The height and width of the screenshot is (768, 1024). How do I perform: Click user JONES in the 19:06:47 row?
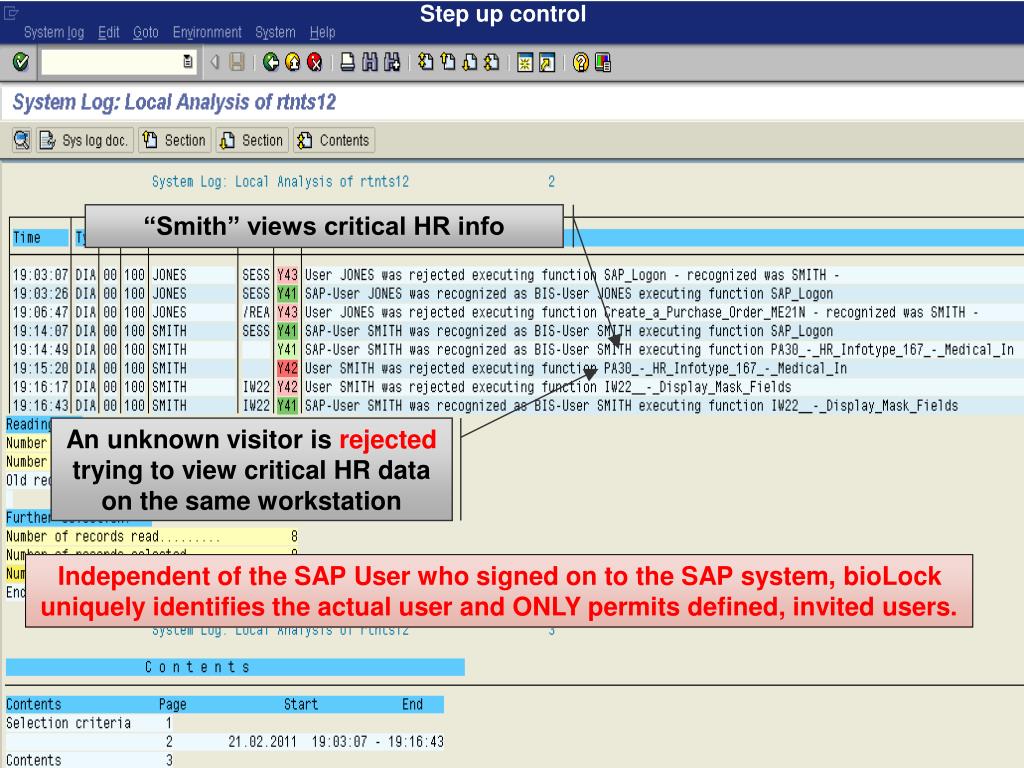(169, 312)
